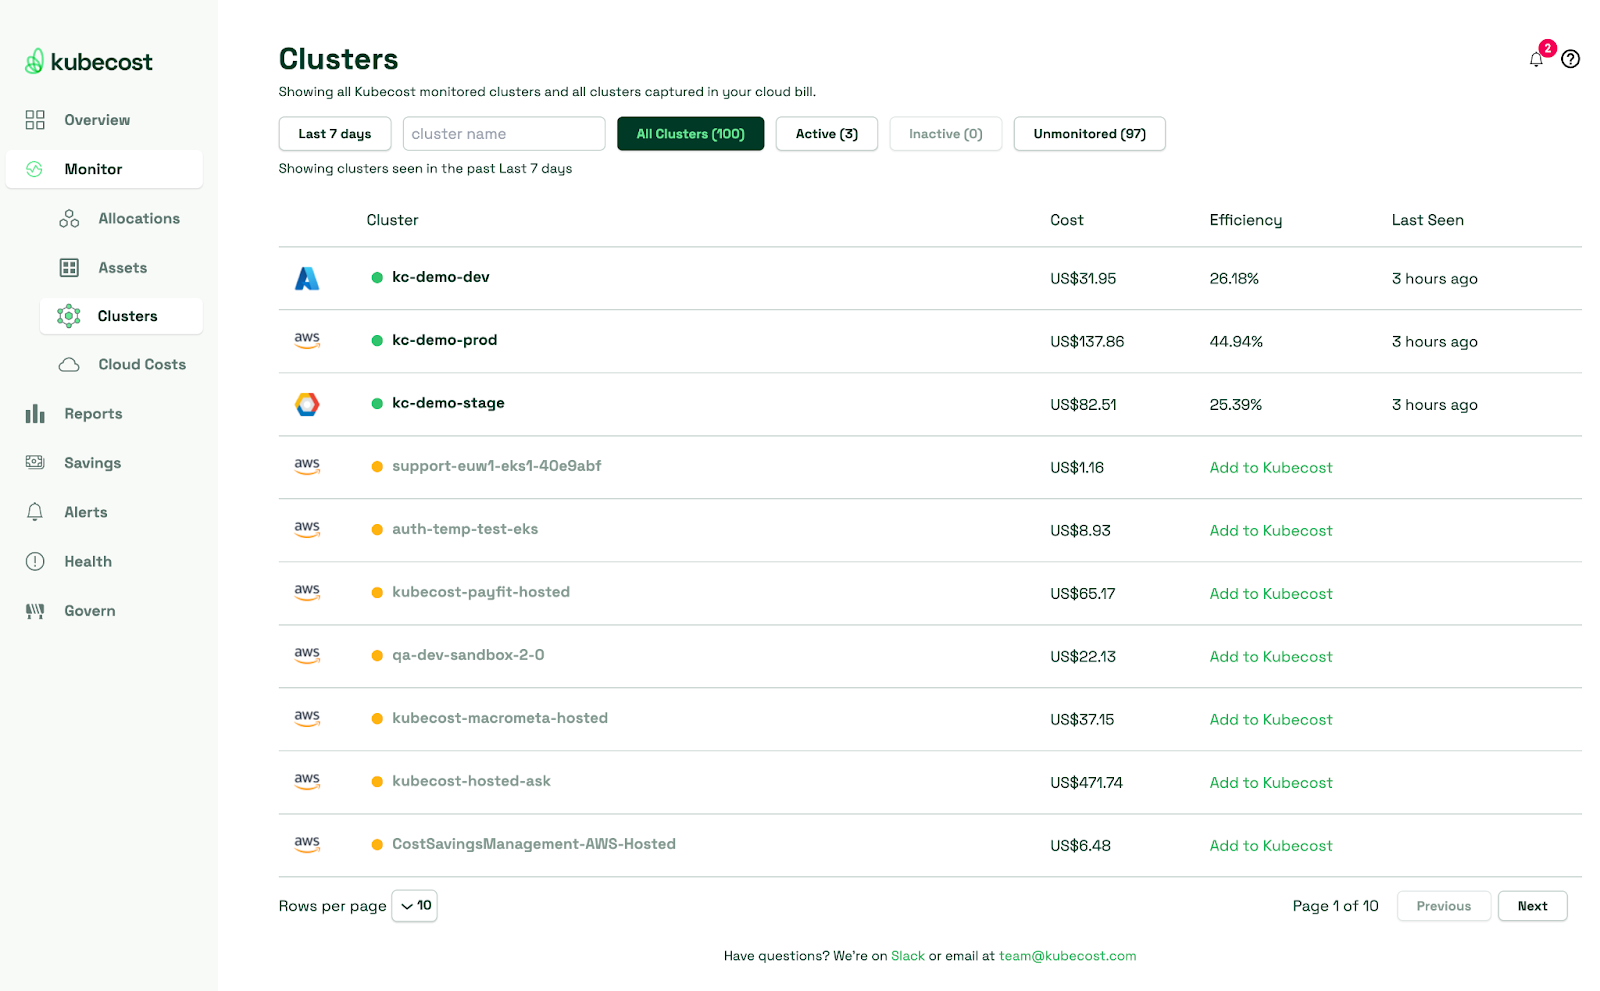Click the Previous page button

1444,906
